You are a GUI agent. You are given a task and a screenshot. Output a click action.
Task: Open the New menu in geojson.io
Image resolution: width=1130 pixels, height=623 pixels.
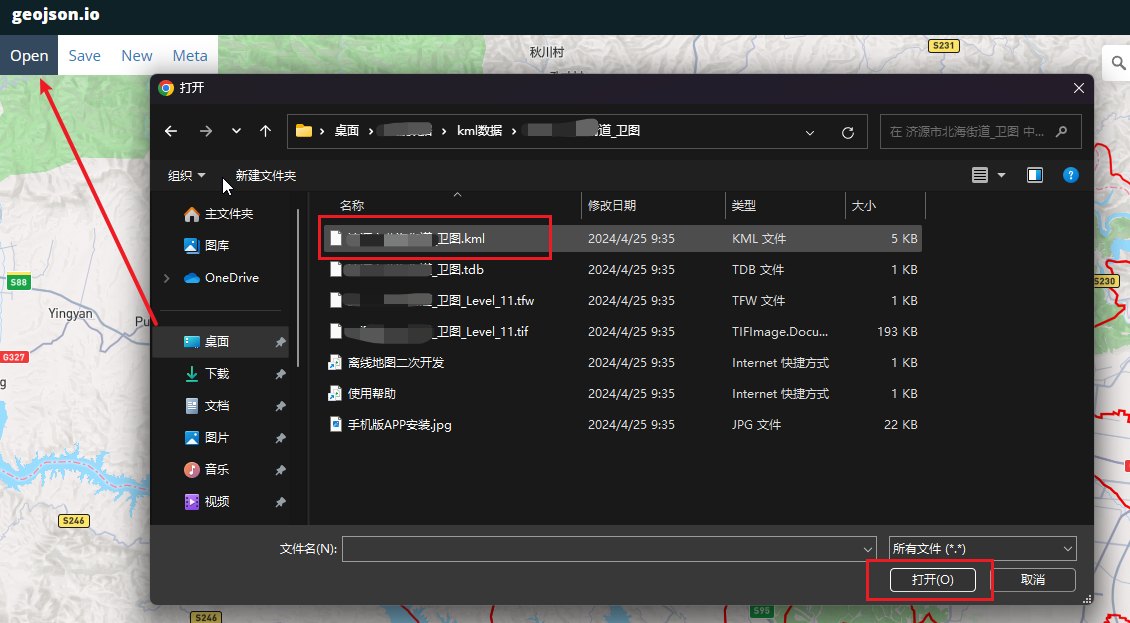pos(136,56)
